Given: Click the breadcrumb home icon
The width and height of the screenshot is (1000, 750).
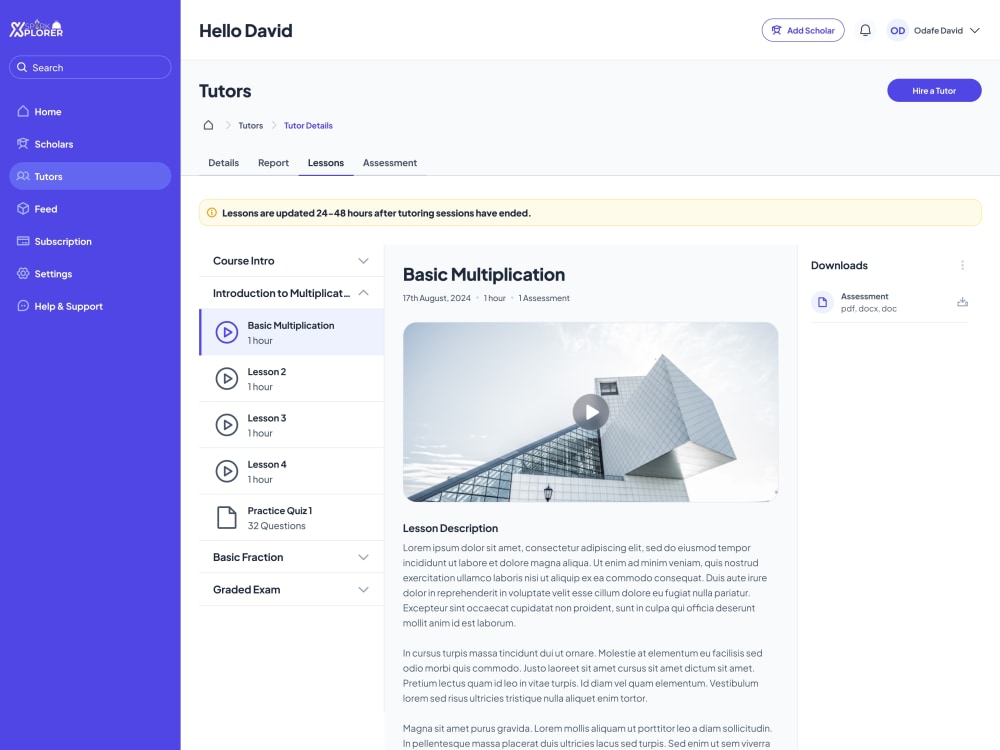Looking at the screenshot, I should (x=209, y=125).
